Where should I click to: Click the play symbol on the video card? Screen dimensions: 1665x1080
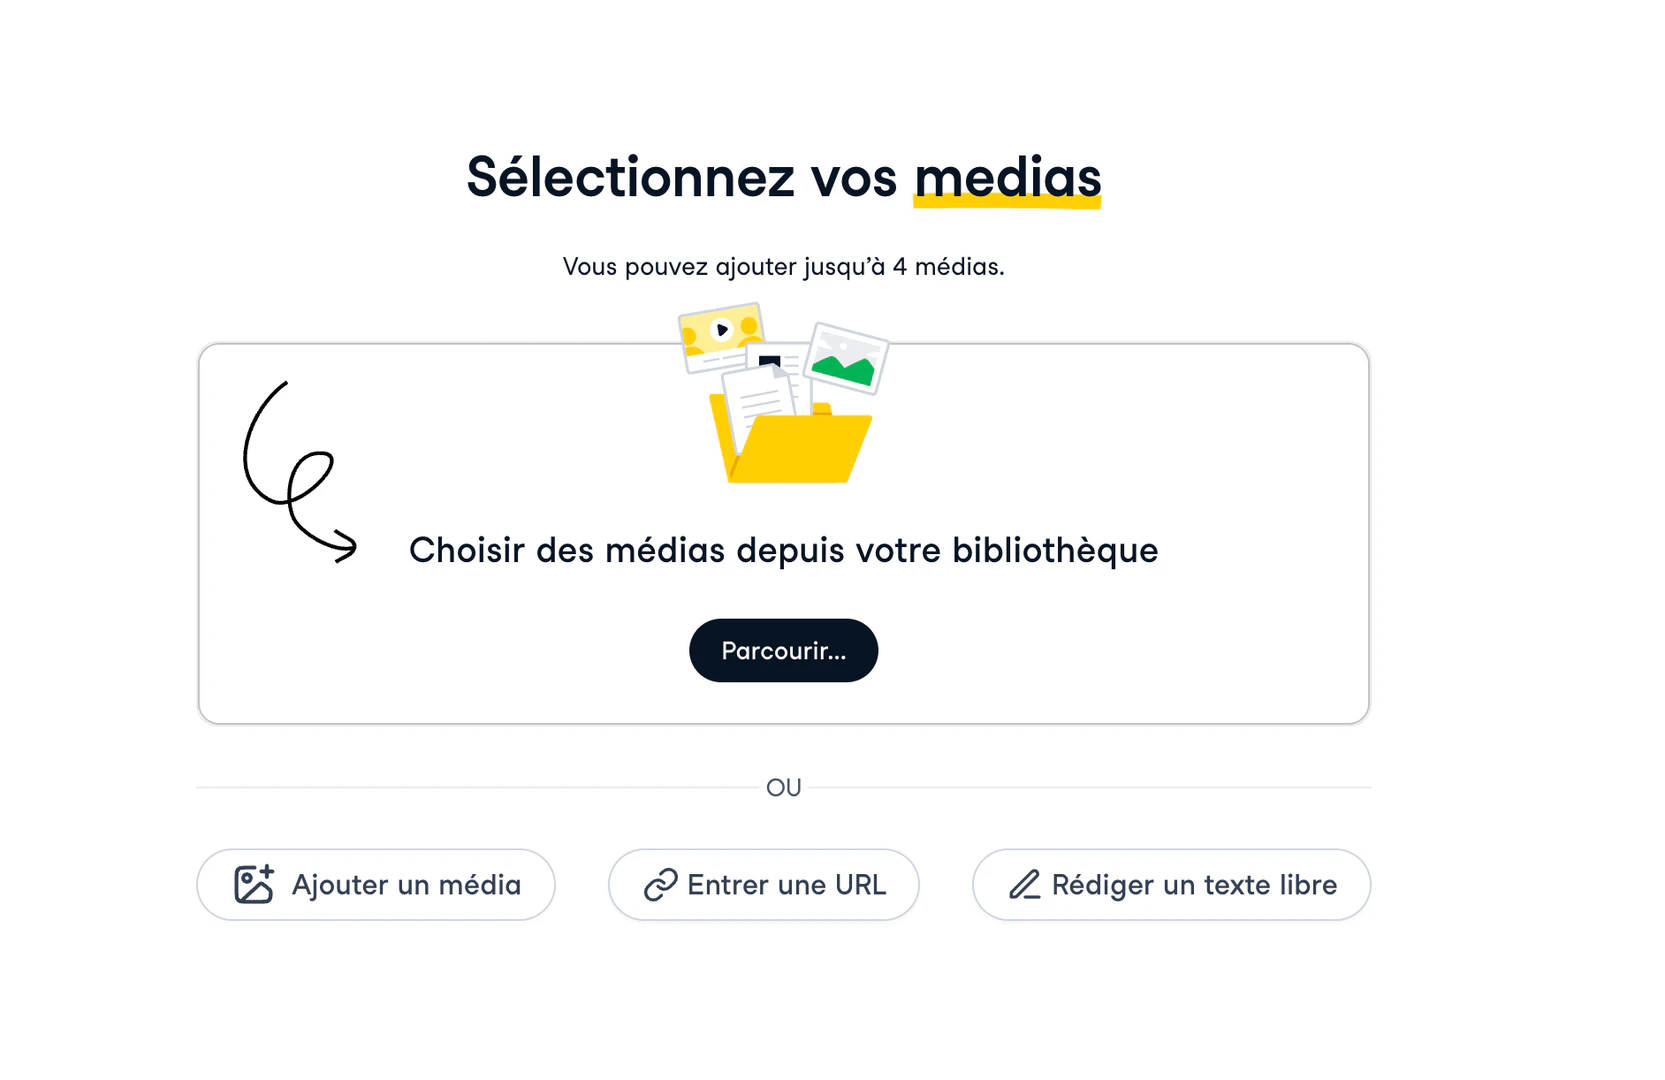pyautogui.click(x=721, y=330)
